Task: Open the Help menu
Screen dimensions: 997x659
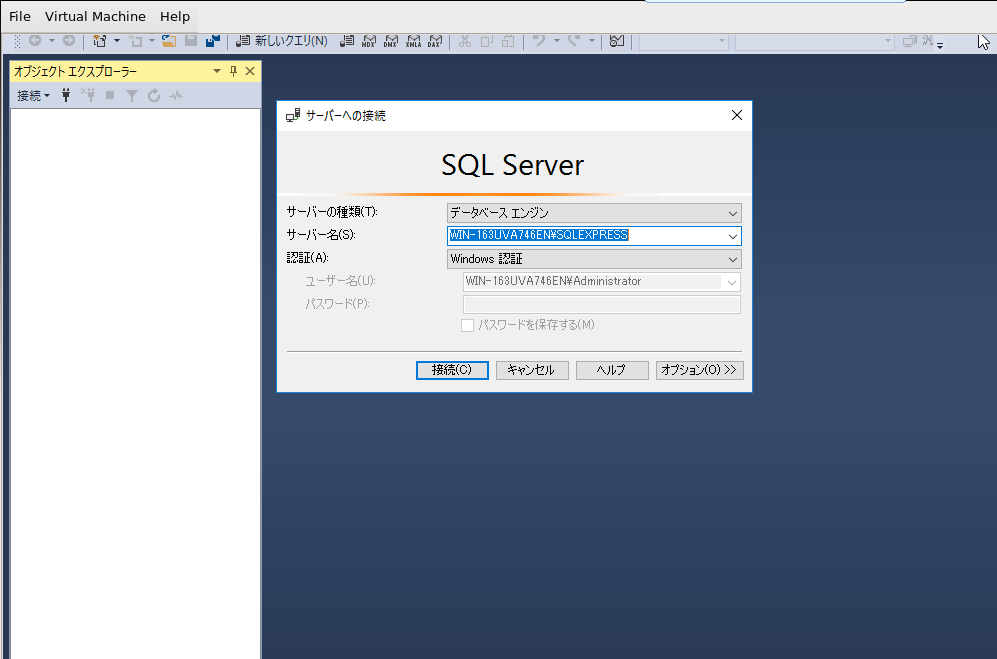Action: (175, 17)
